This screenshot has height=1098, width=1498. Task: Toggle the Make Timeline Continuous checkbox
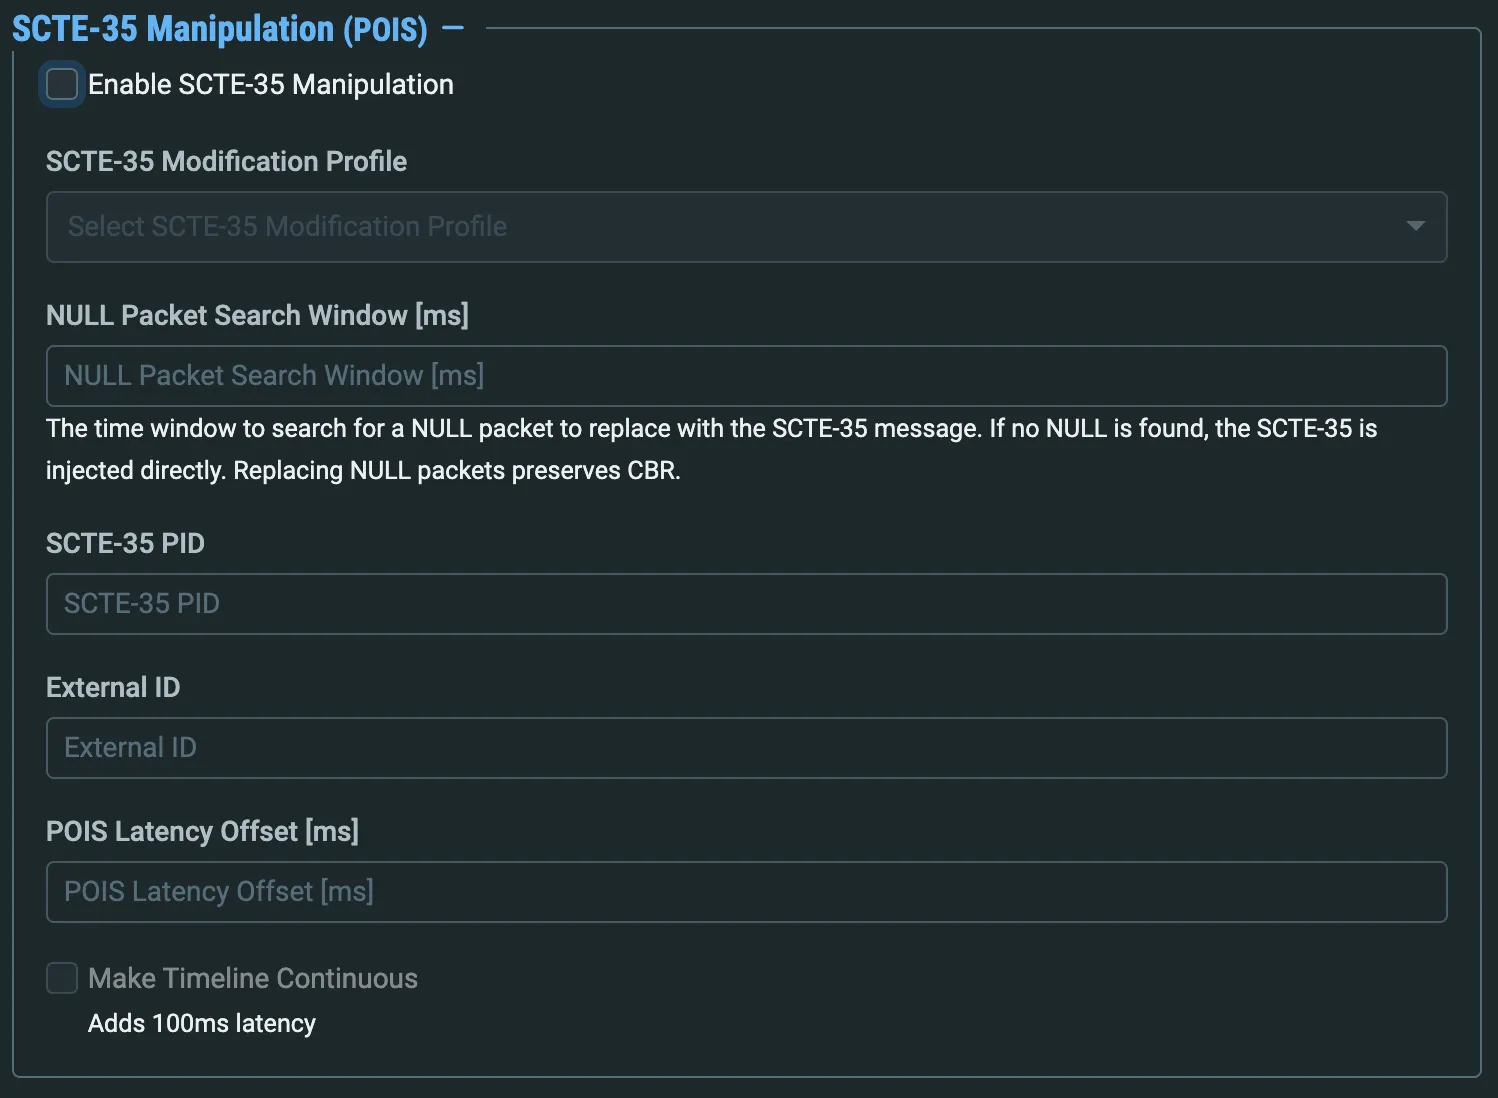pyautogui.click(x=62, y=978)
